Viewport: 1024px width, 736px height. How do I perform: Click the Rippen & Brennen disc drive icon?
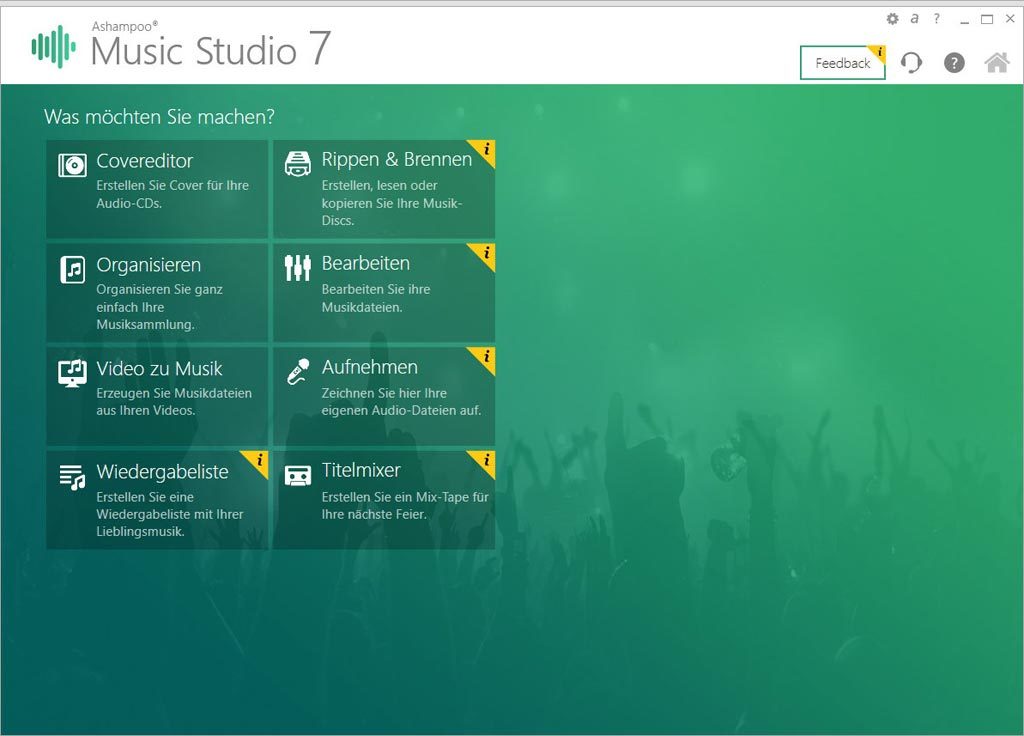click(298, 164)
